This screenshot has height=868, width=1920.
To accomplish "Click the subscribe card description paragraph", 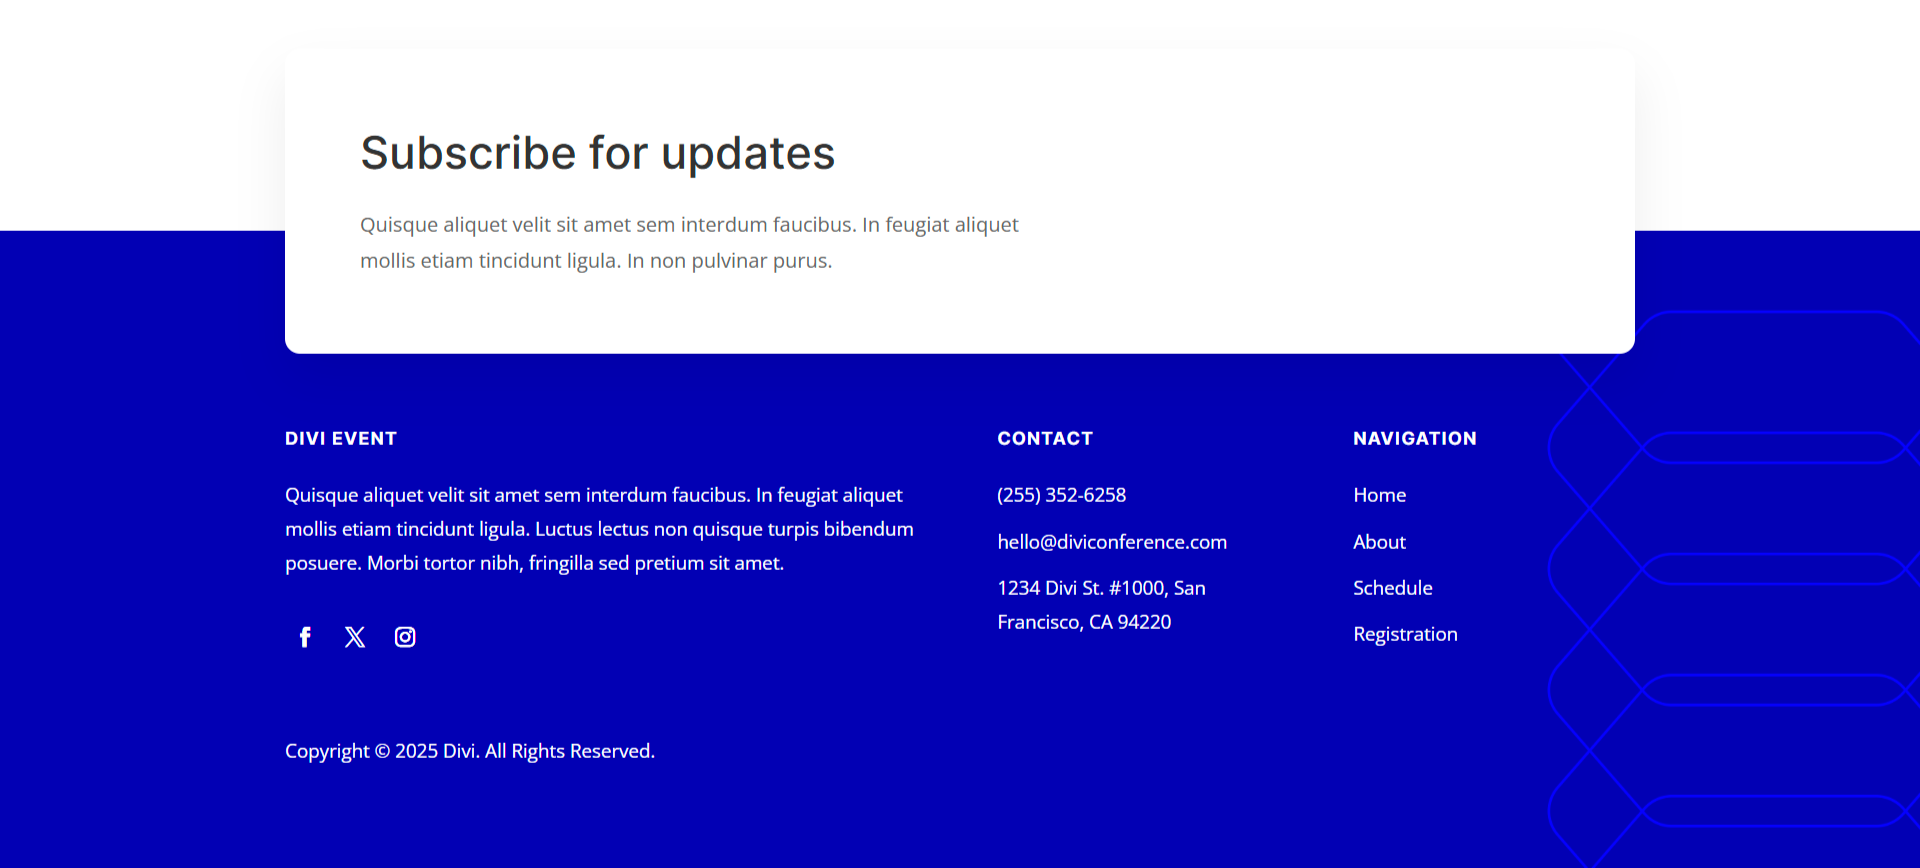I will pyautogui.click(x=689, y=242).
